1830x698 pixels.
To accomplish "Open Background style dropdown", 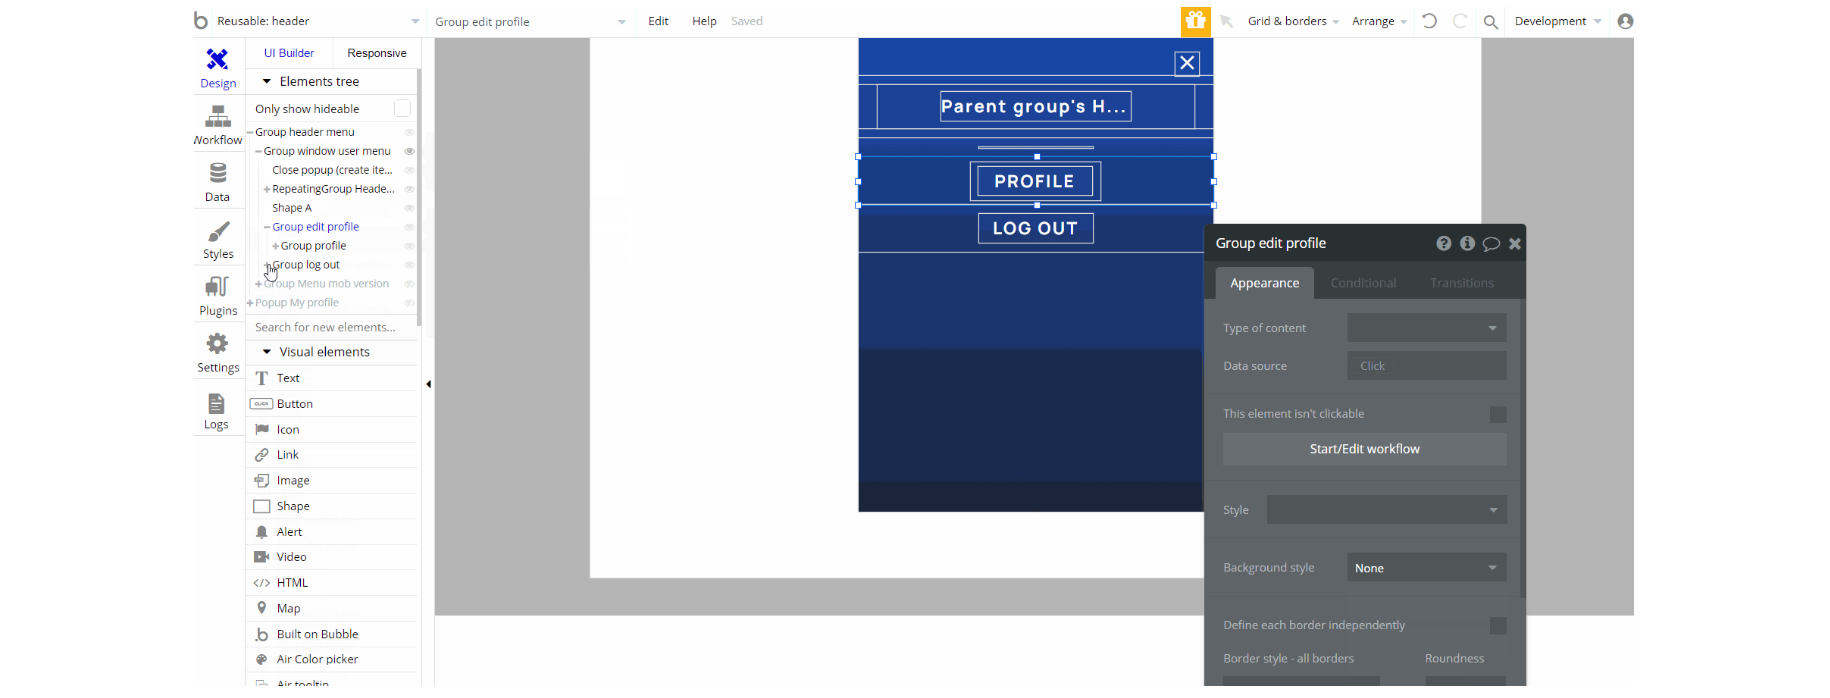I will tap(1427, 568).
